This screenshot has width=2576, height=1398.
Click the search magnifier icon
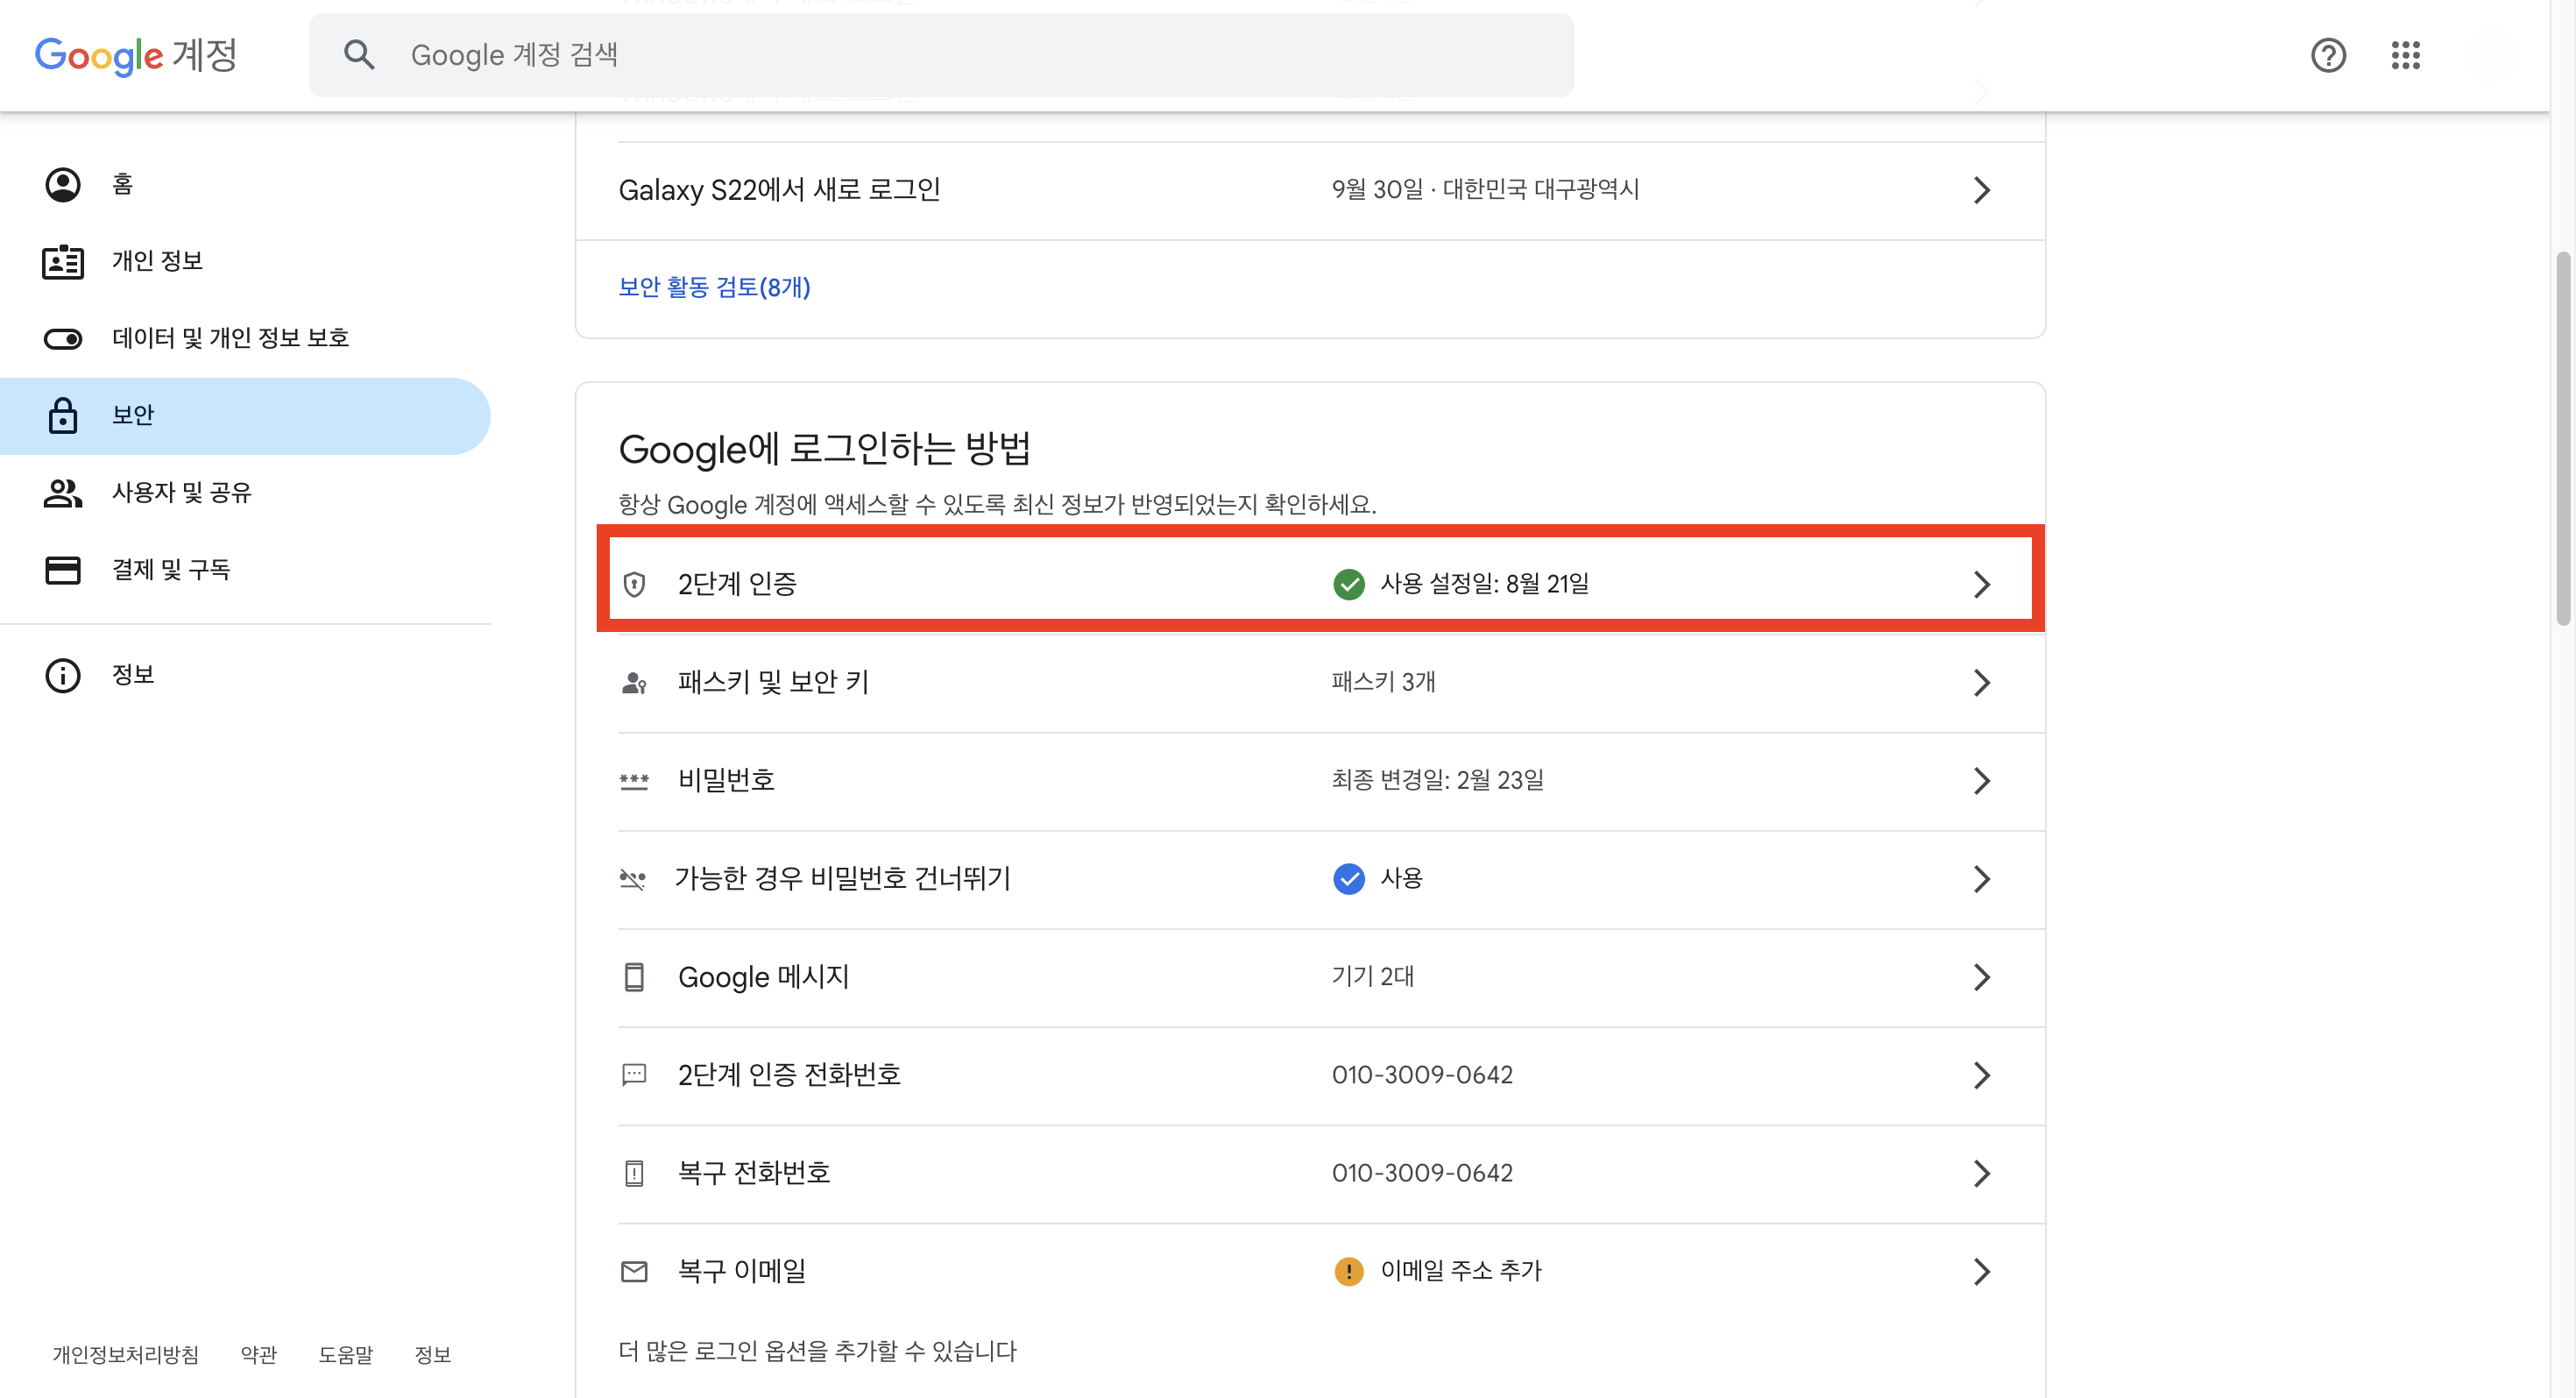[x=359, y=55]
